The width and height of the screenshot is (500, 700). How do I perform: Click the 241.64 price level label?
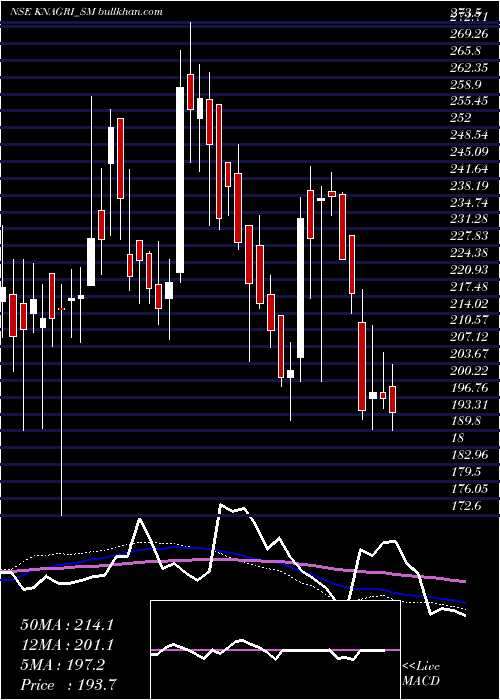click(468, 169)
